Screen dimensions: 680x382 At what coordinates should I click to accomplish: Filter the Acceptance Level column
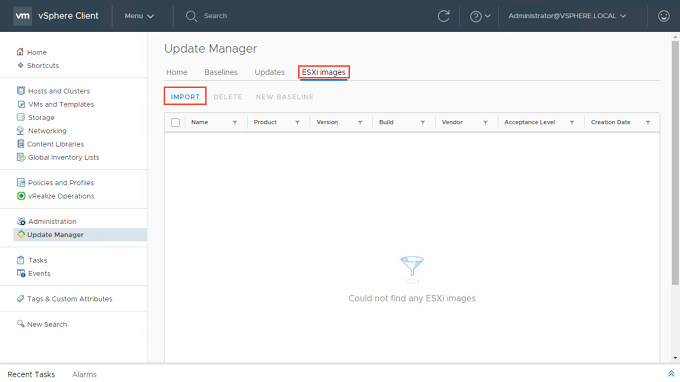pyautogui.click(x=572, y=123)
